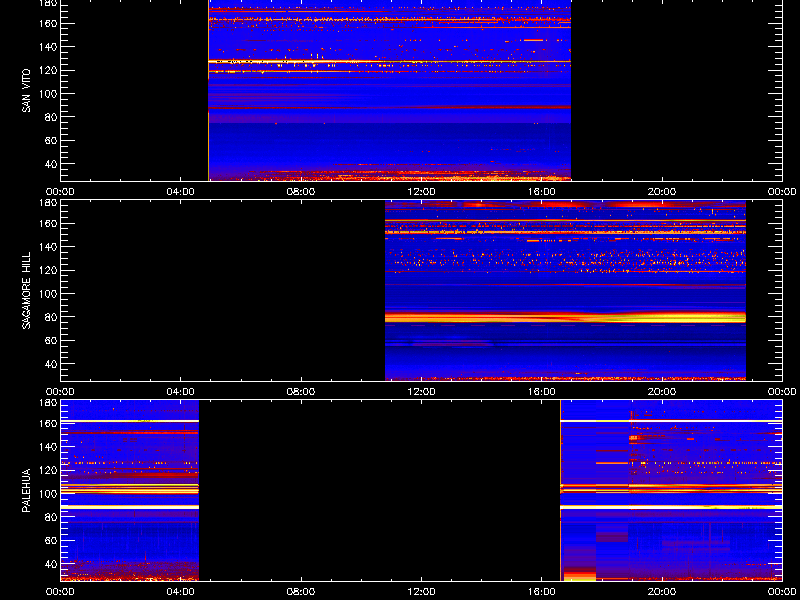Pick the 20:00 tick label under Palehua plot
The width and height of the screenshot is (800, 600).
[662, 592]
